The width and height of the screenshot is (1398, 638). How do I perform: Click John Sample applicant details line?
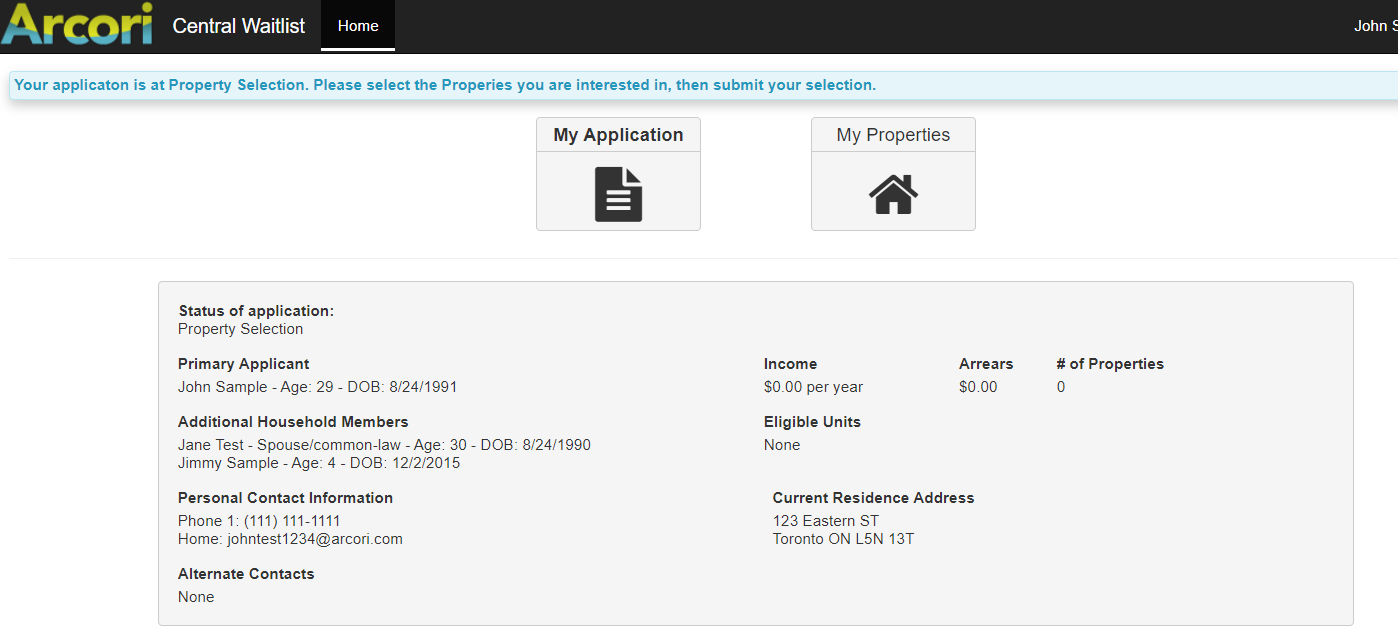(x=317, y=387)
